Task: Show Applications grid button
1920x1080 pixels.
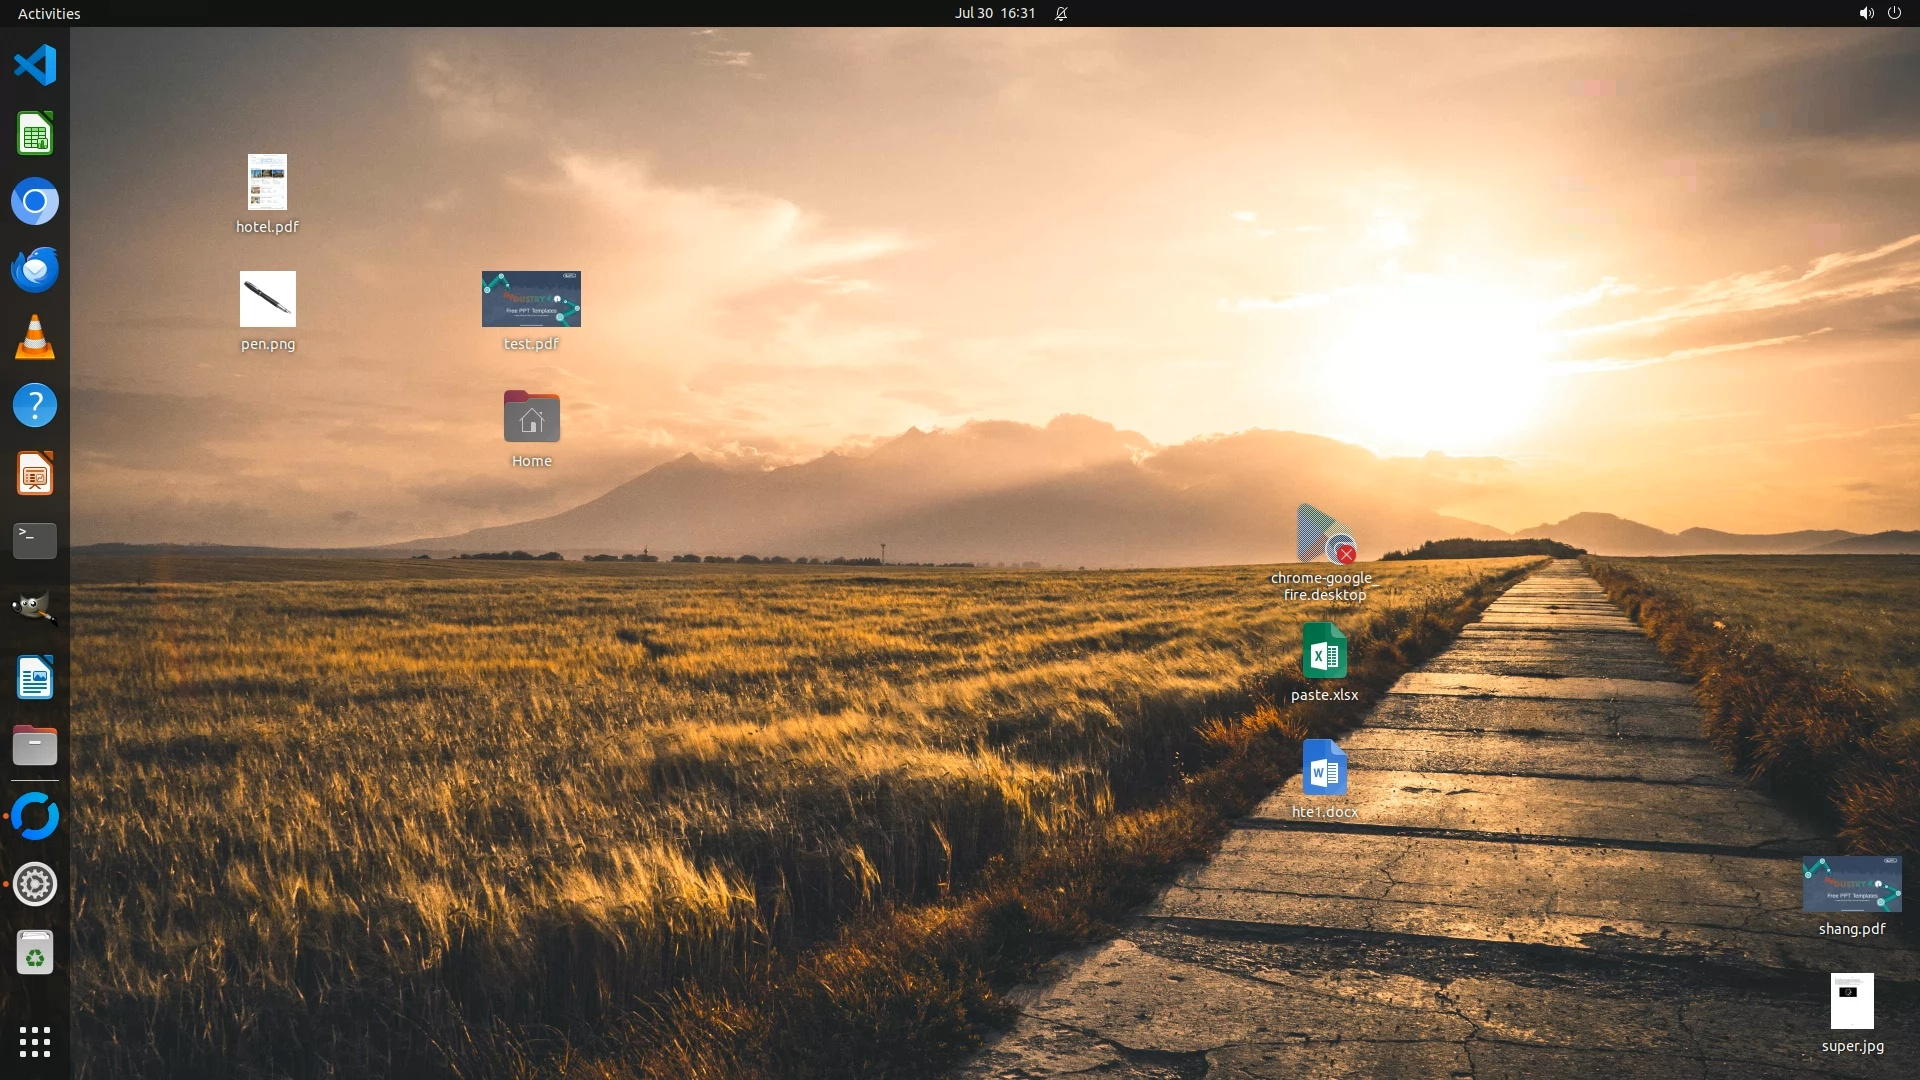Action: [35, 1042]
